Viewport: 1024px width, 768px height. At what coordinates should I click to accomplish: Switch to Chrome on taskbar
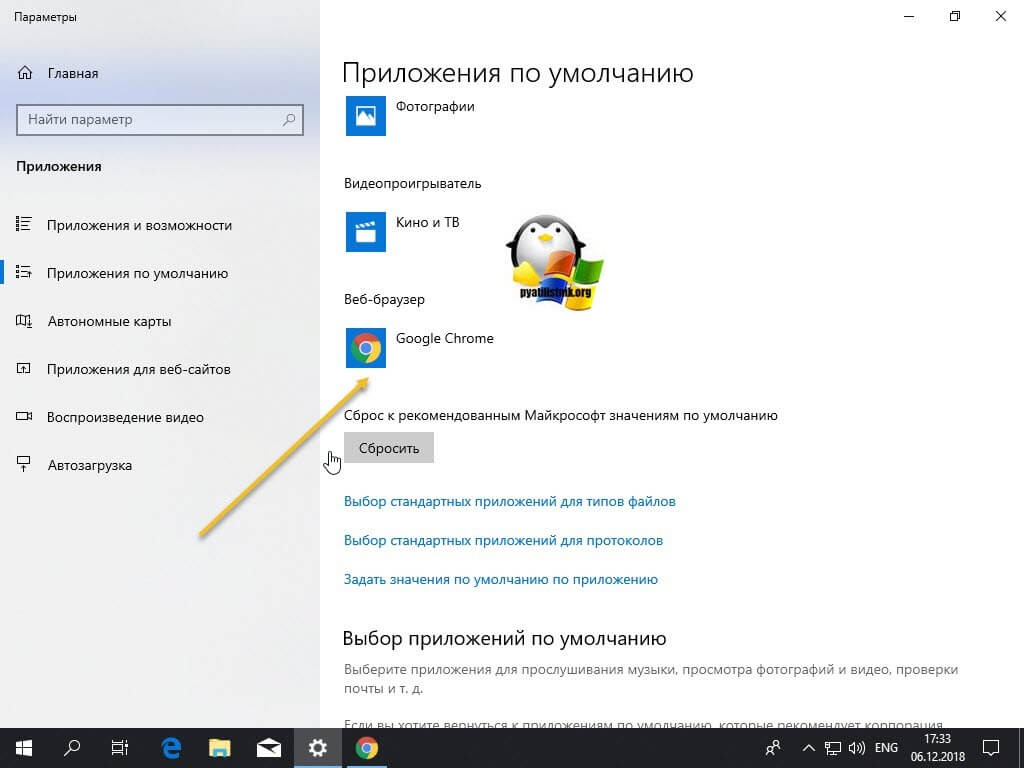coord(366,748)
